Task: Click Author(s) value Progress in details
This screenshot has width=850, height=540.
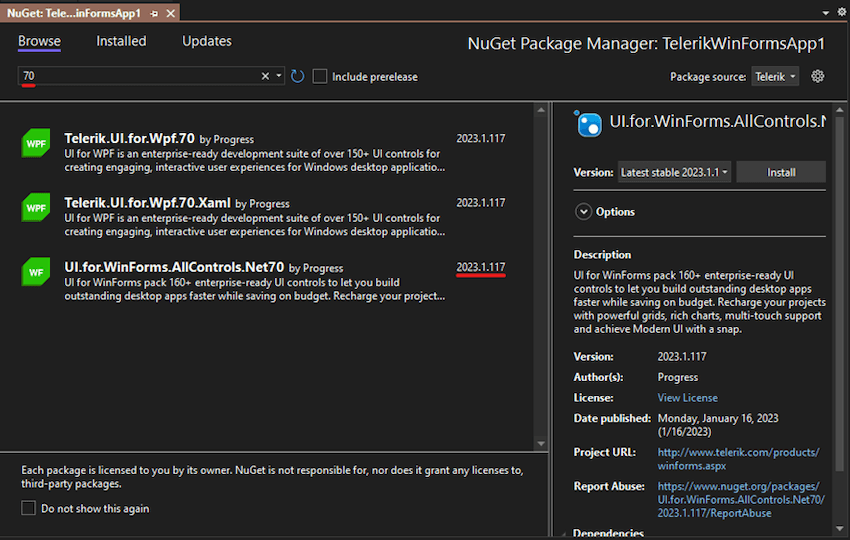Action: coord(678,377)
